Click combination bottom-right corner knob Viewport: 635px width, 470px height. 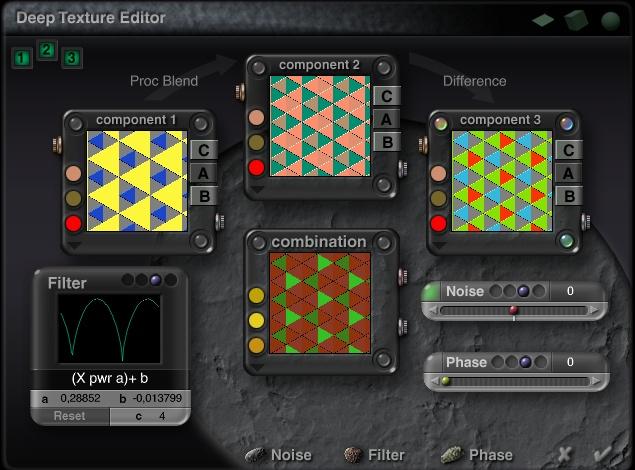click(x=384, y=359)
